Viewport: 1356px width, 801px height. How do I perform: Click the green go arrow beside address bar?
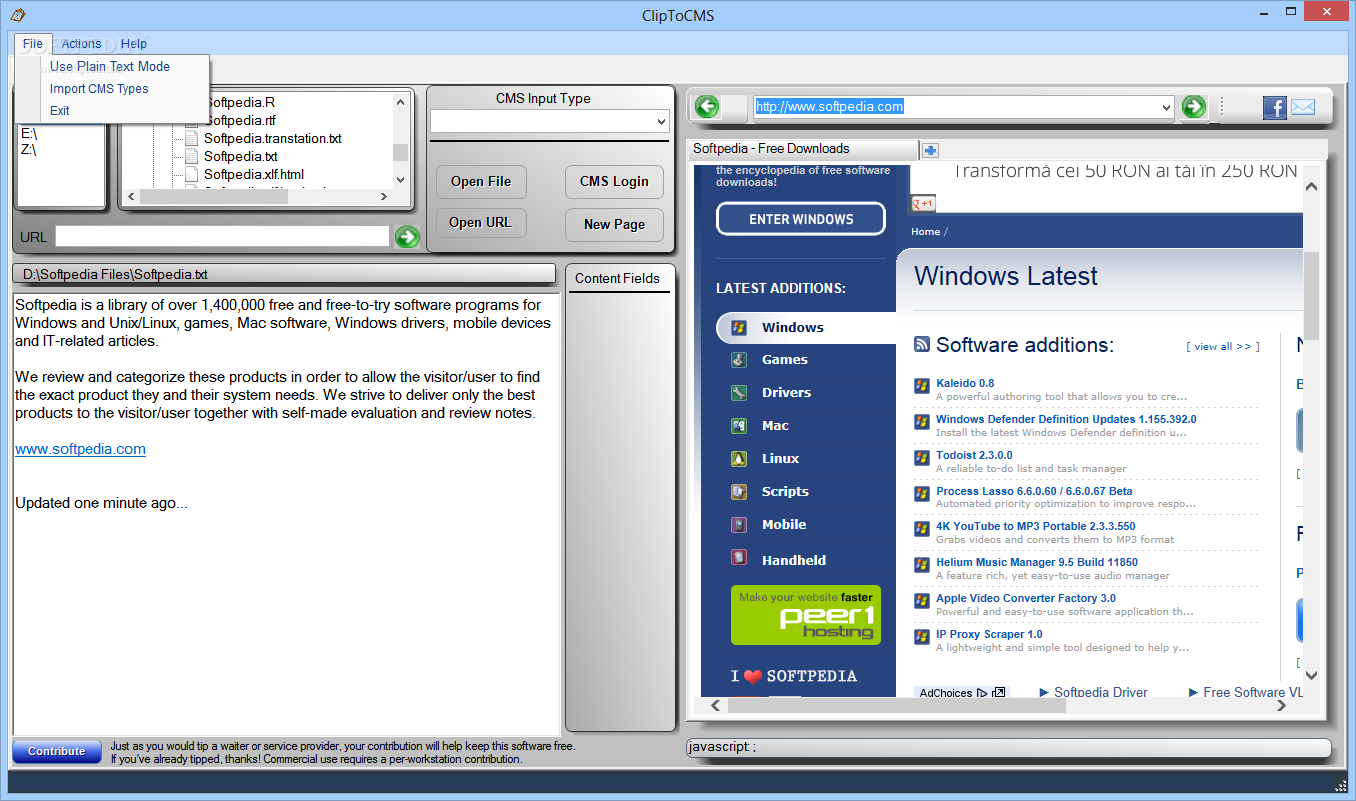[1193, 107]
